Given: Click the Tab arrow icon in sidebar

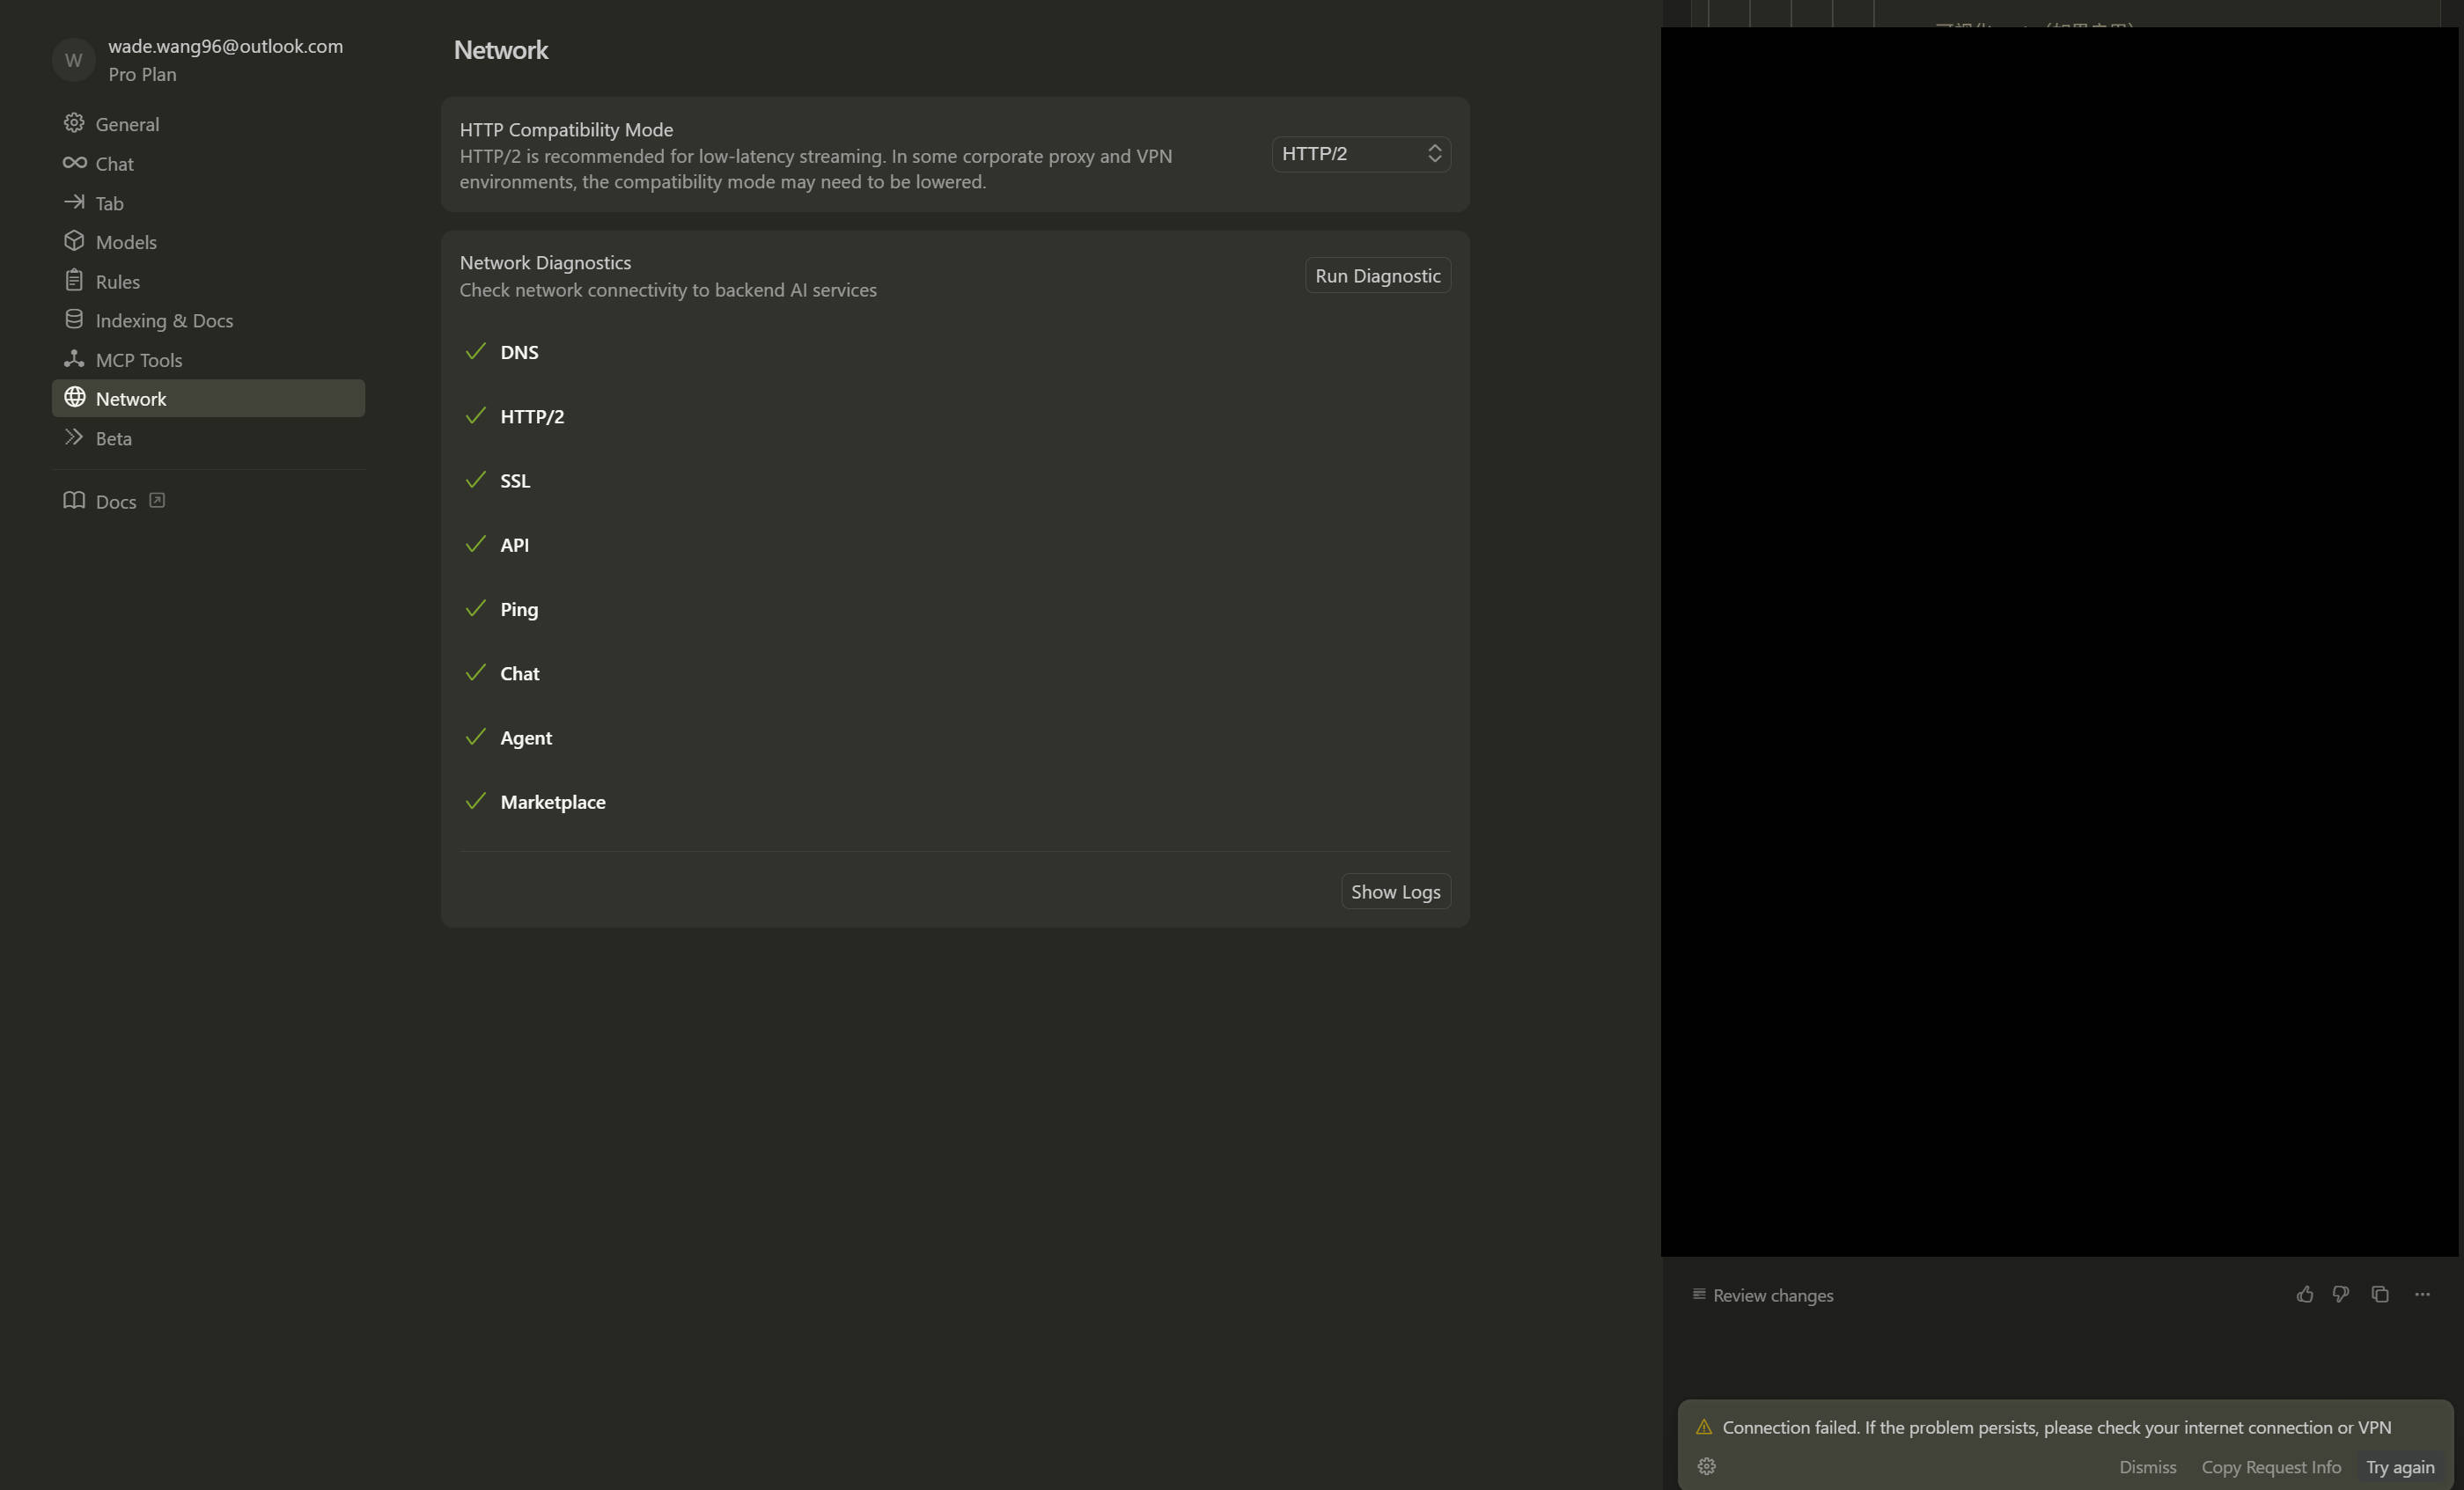Looking at the screenshot, I should pyautogui.click(x=74, y=202).
